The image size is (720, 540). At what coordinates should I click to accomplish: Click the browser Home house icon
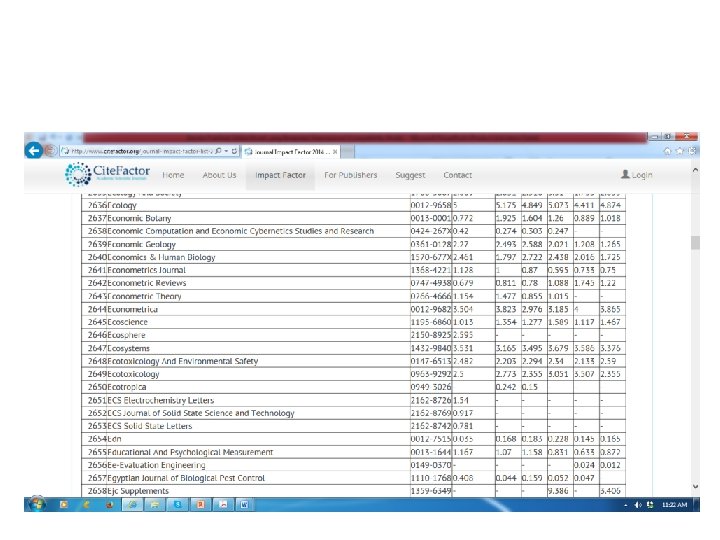[x=668, y=151]
